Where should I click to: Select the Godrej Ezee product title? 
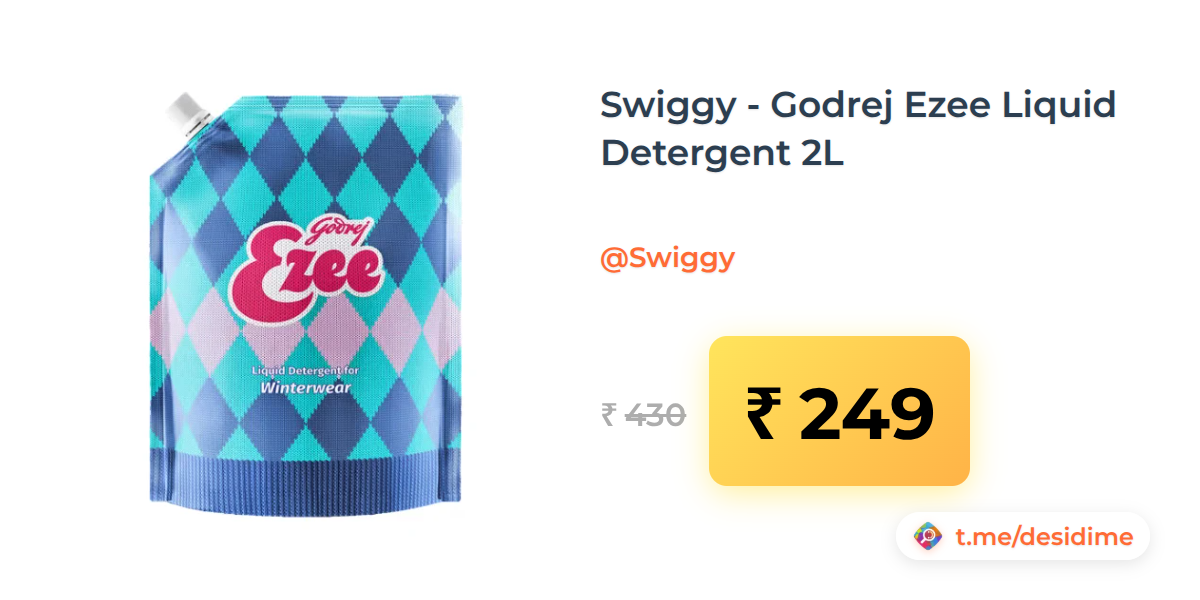click(x=858, y=129)
